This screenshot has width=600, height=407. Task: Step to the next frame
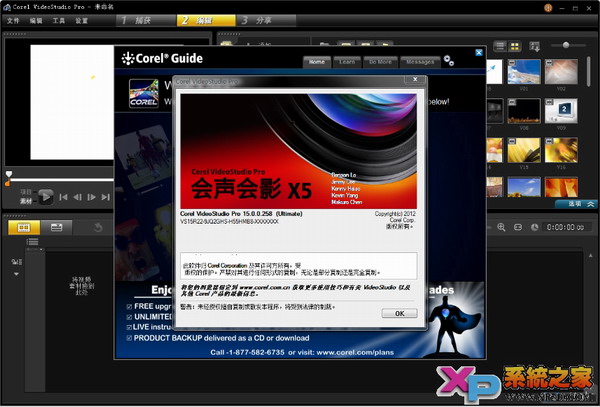tap(91, 197)
